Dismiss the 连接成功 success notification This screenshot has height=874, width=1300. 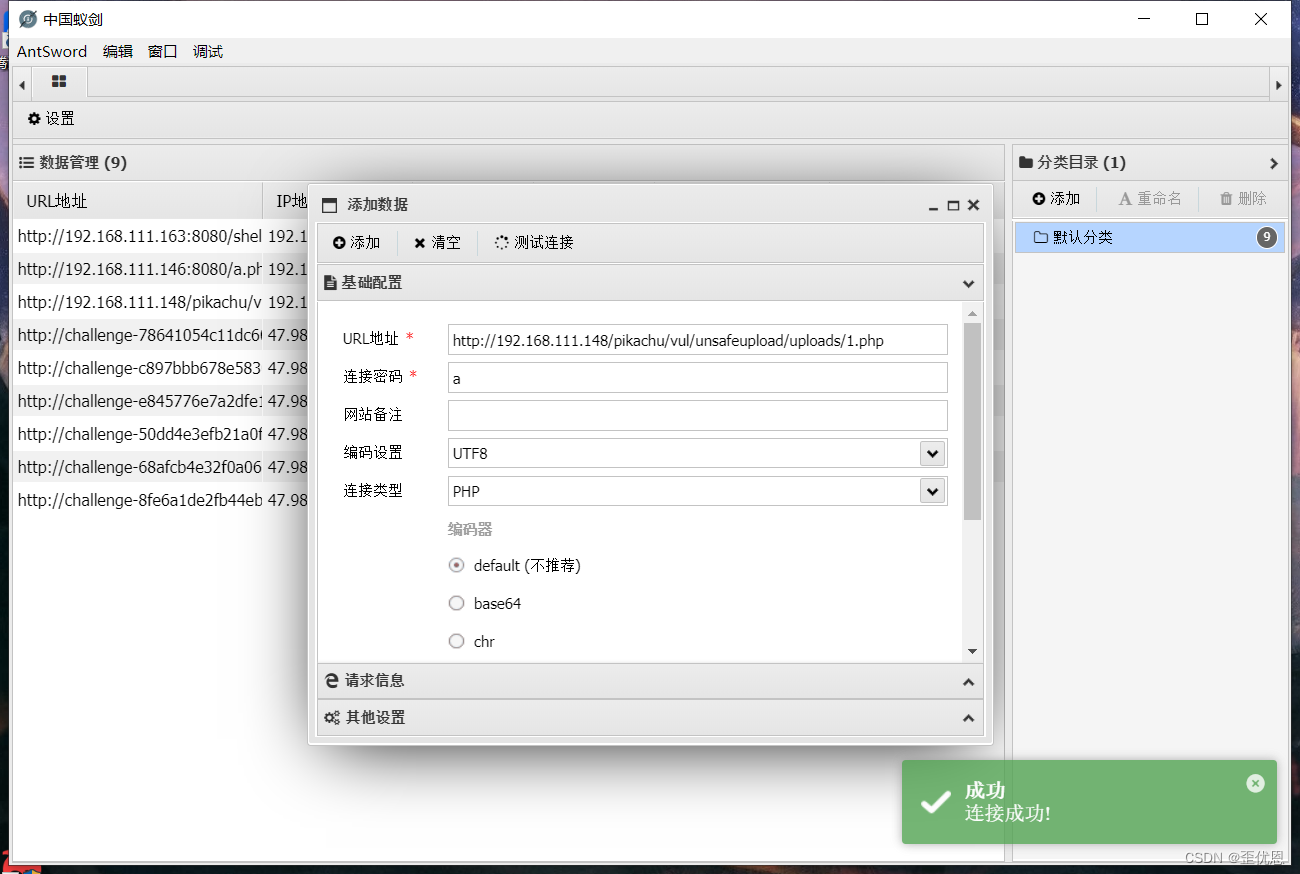tap(1255, 783)
